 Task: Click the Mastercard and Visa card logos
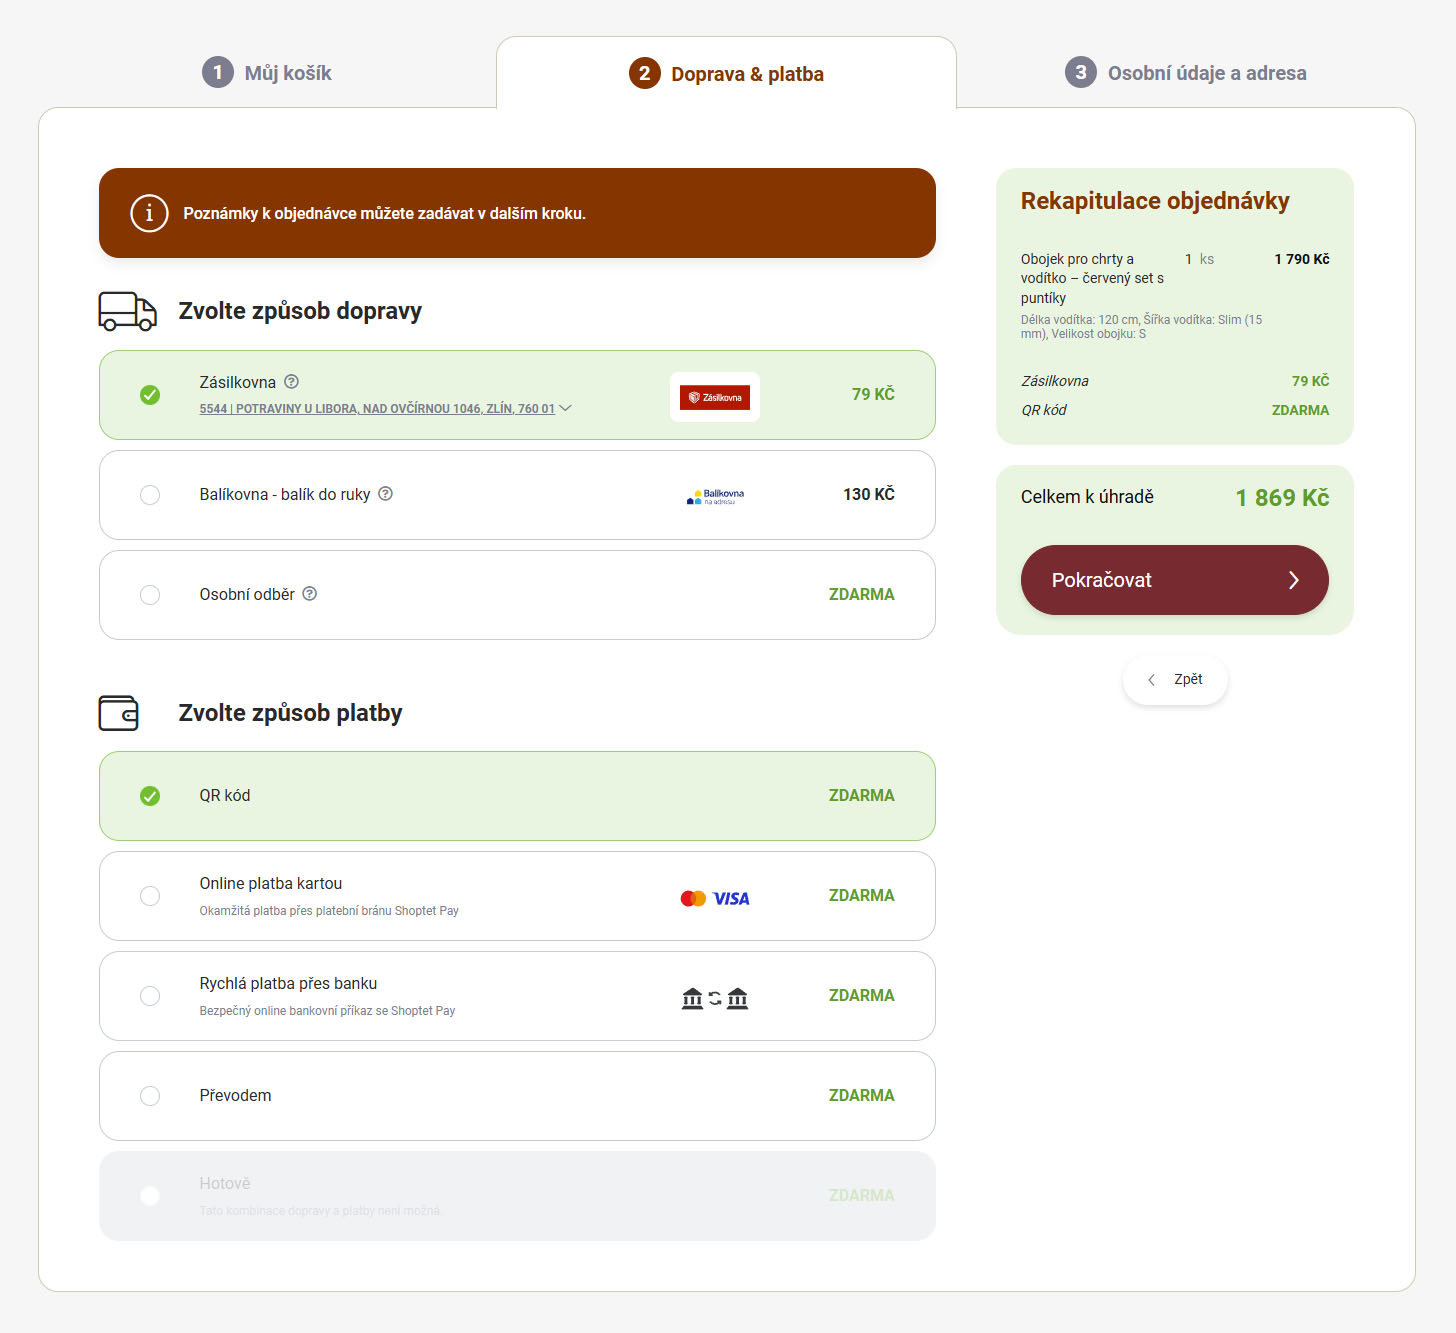(x=715, y=898)
